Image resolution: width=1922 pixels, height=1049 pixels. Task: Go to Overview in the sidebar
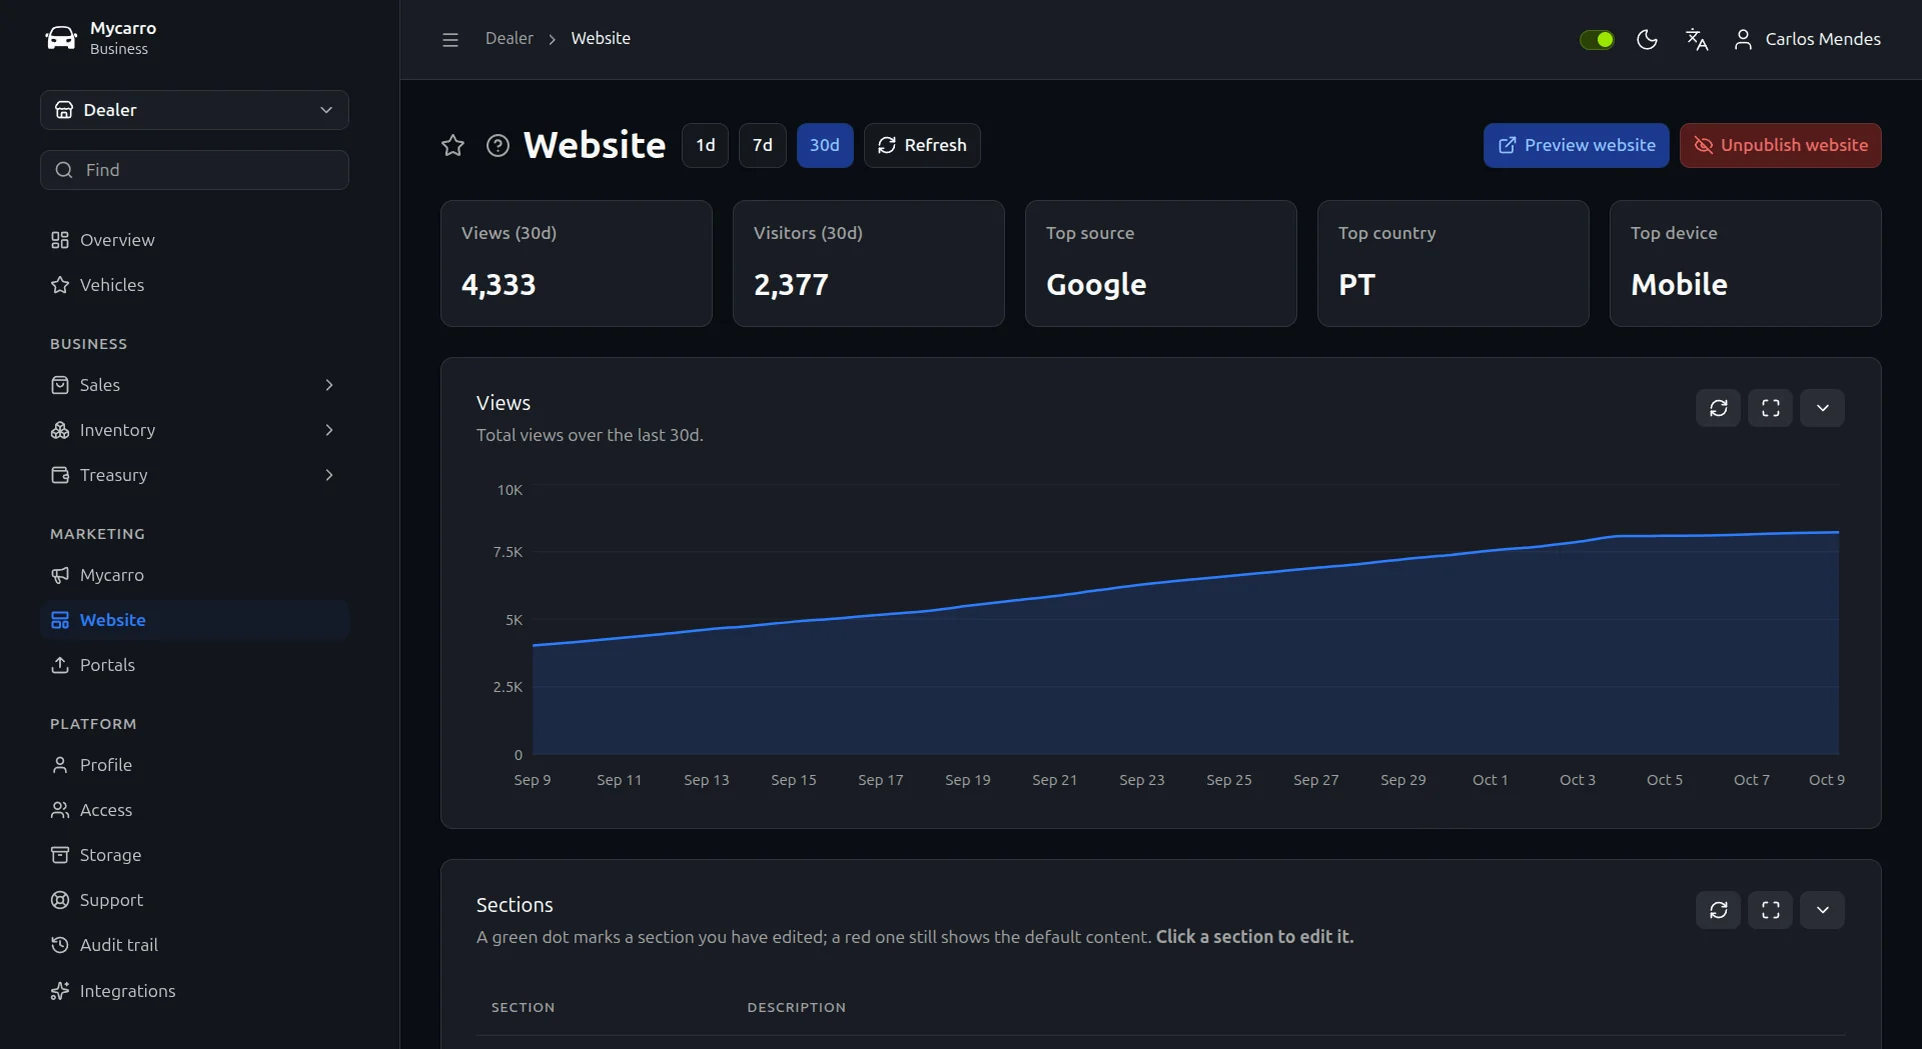click(x=195, y=240)
